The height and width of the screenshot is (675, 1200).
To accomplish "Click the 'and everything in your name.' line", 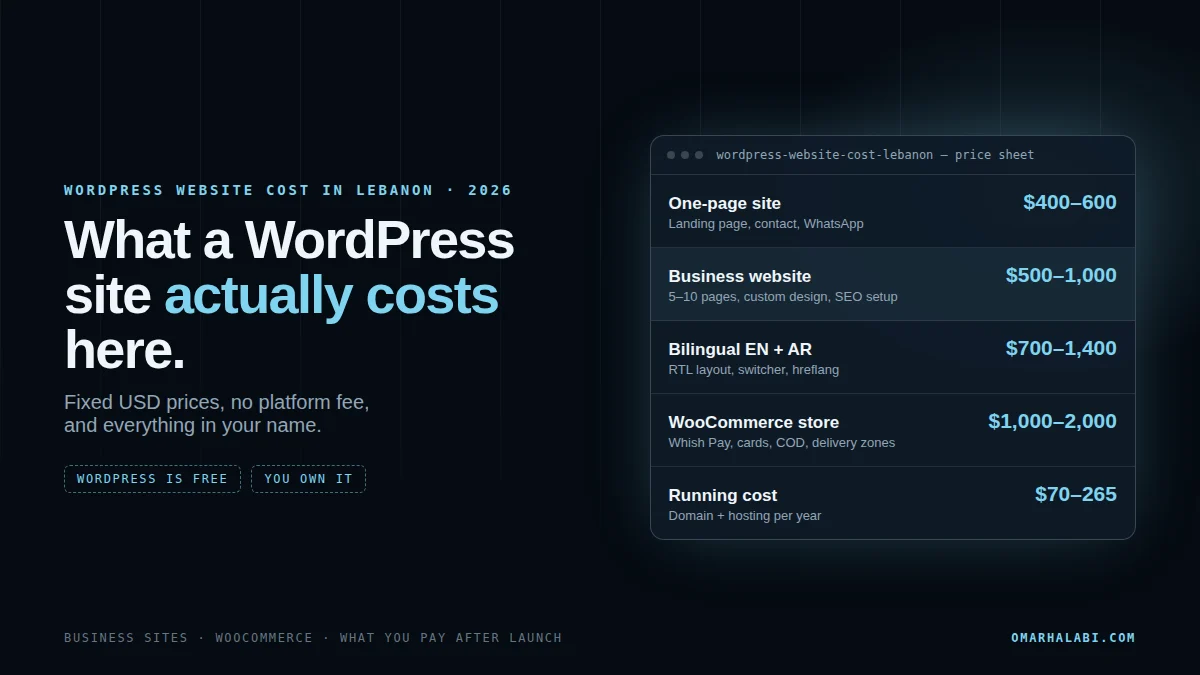I will (193, 425).
